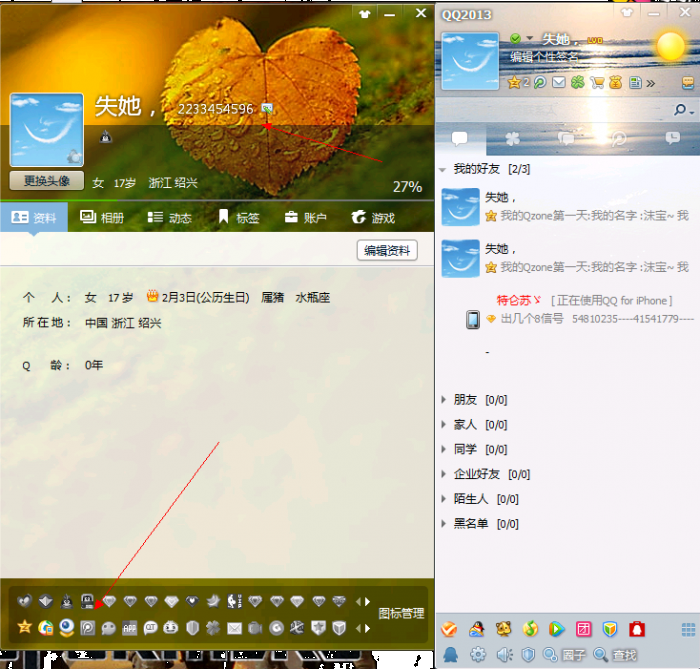Open the app manager grid icon

point(688,629)
